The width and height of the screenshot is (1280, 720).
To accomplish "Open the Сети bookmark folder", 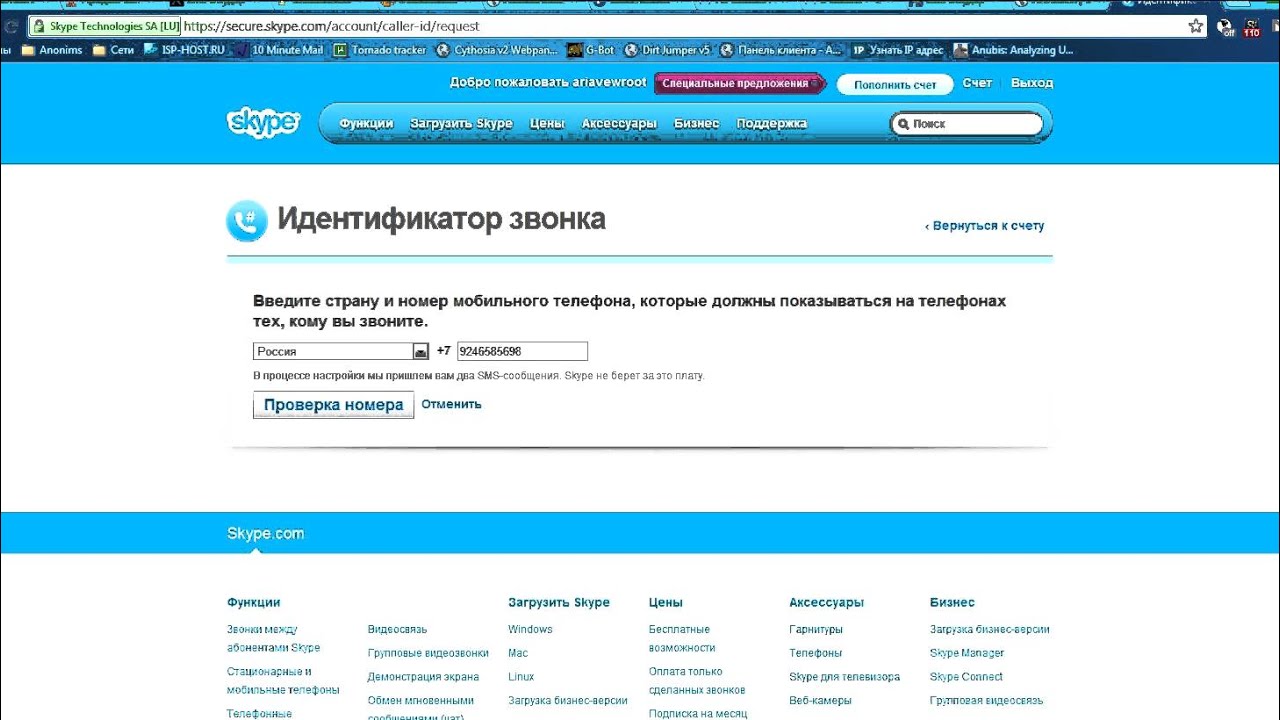I will 113,50.
